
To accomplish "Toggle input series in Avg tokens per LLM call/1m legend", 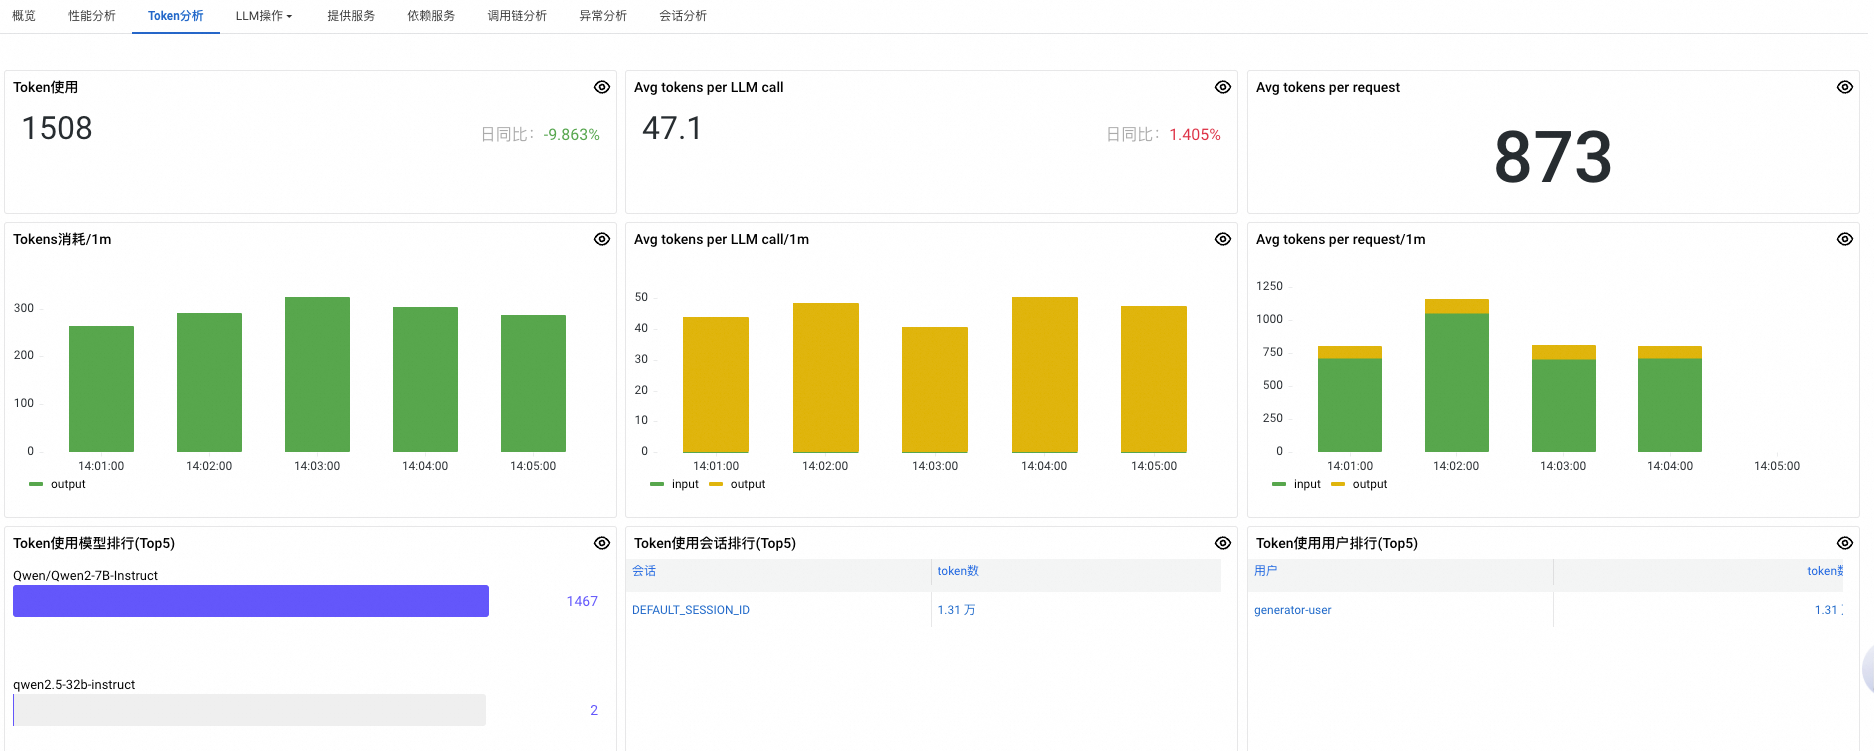I will (684, 484).
